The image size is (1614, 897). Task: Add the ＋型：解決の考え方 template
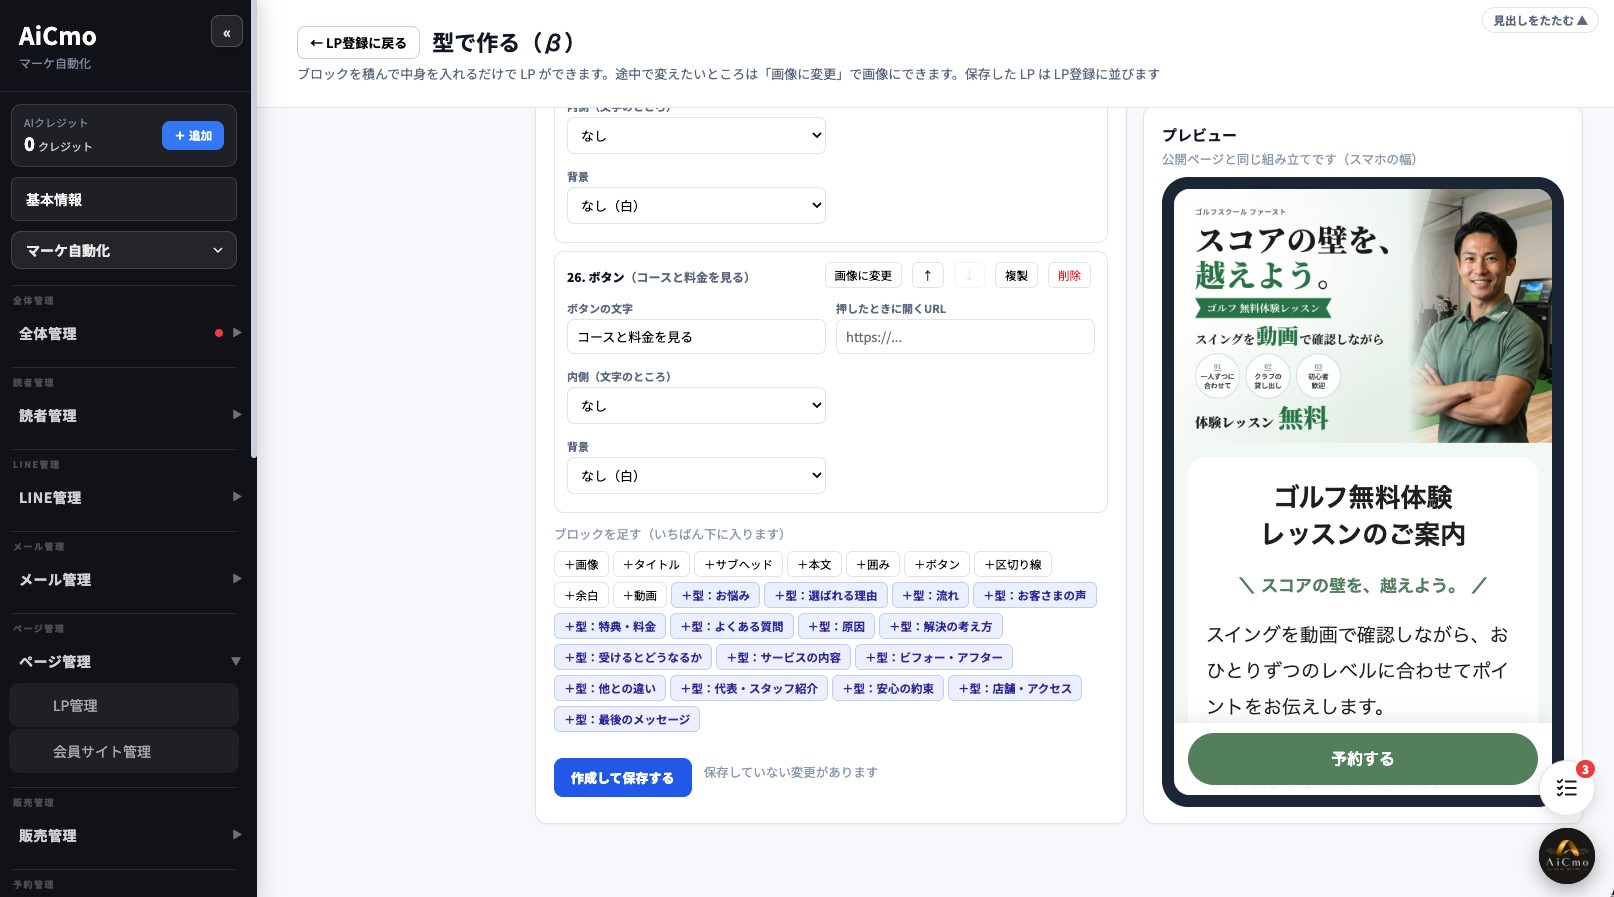pos(941,627)
